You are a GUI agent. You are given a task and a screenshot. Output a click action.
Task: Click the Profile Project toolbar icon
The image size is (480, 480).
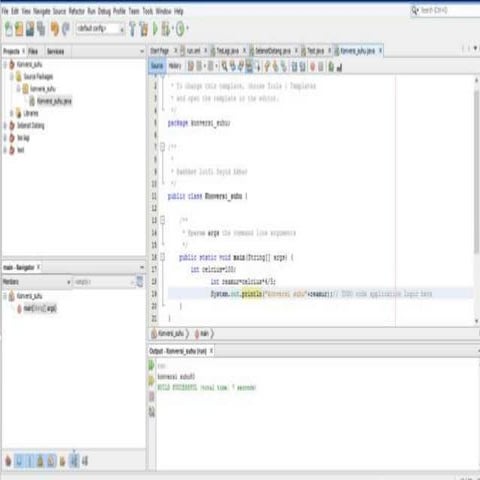pos(180,29)
